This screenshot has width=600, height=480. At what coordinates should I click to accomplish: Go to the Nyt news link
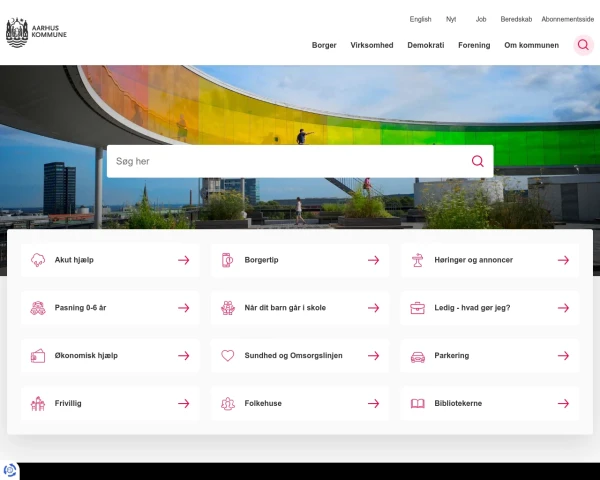click(451, 19)
